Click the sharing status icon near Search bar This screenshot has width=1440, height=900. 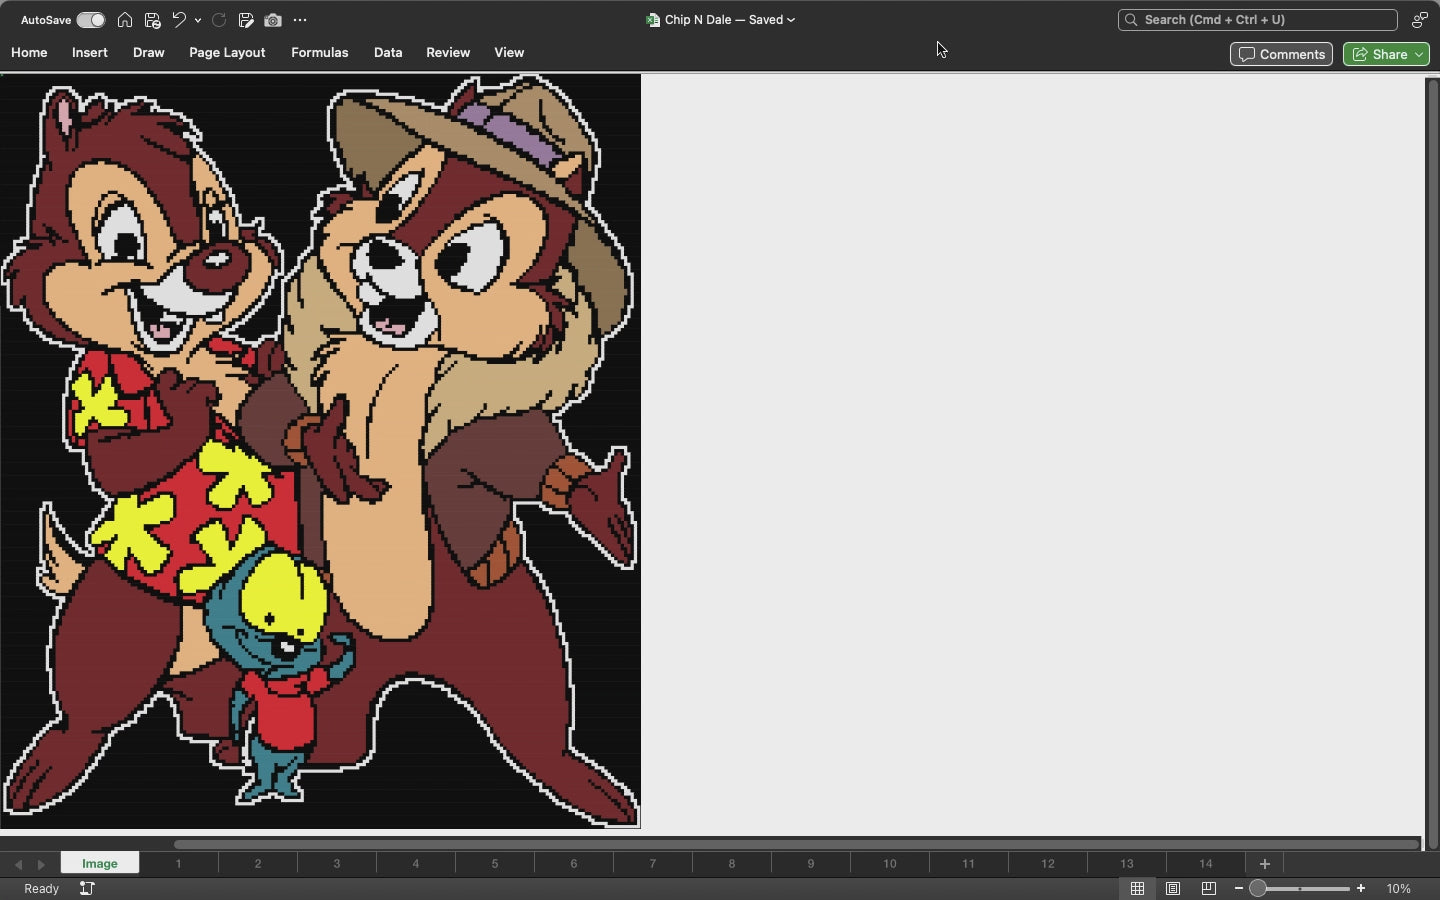click(x=1421, y=20)
